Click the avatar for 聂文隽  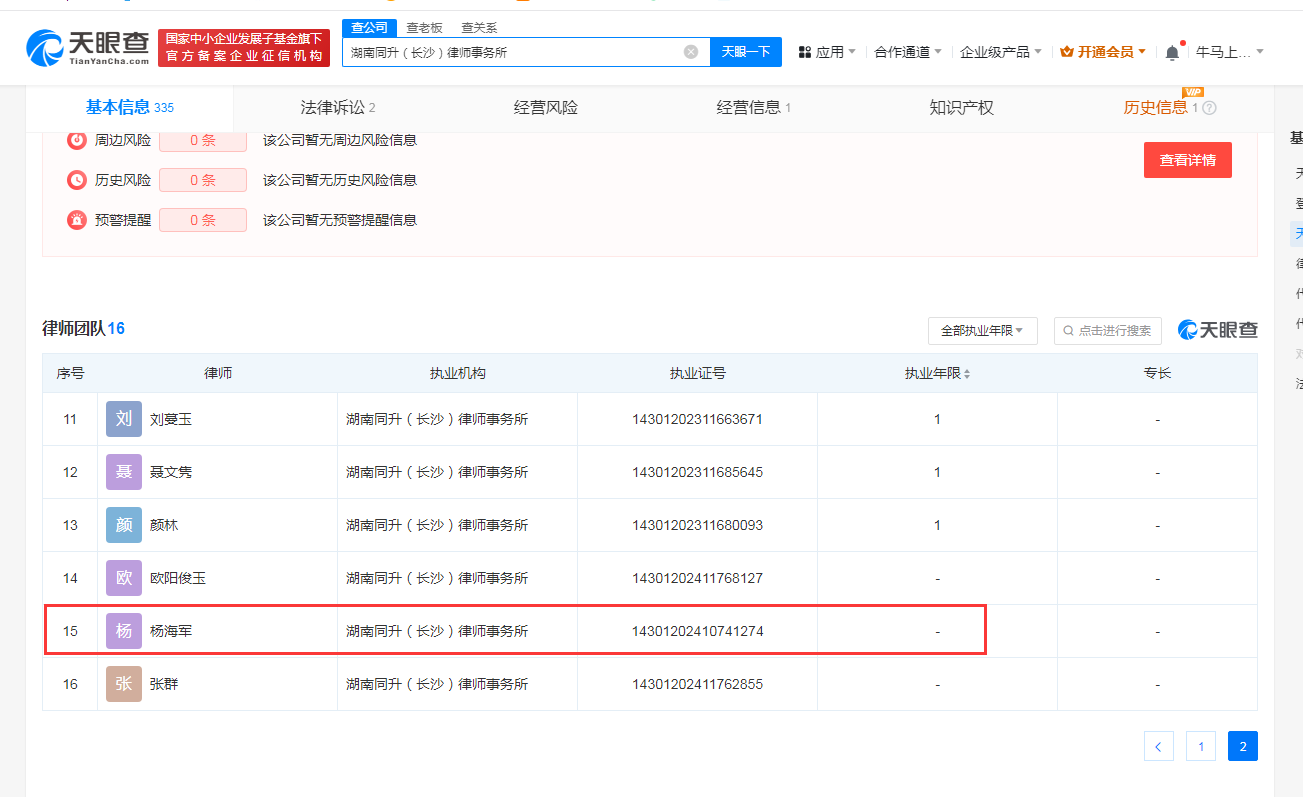(x=124, y=472)
